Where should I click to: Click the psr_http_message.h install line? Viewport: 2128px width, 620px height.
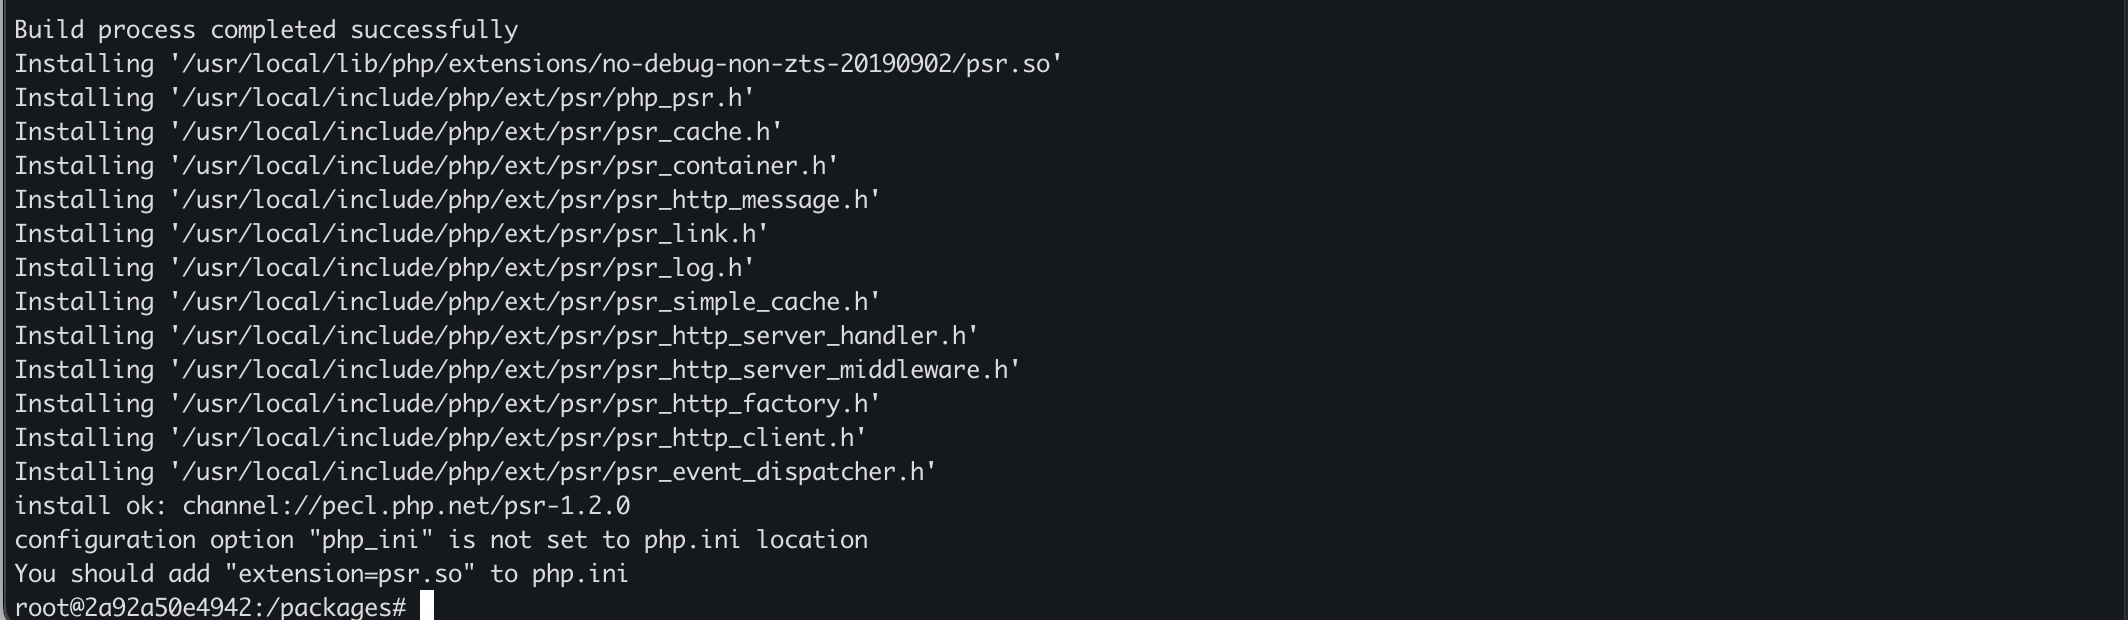[x=447, y=200]
